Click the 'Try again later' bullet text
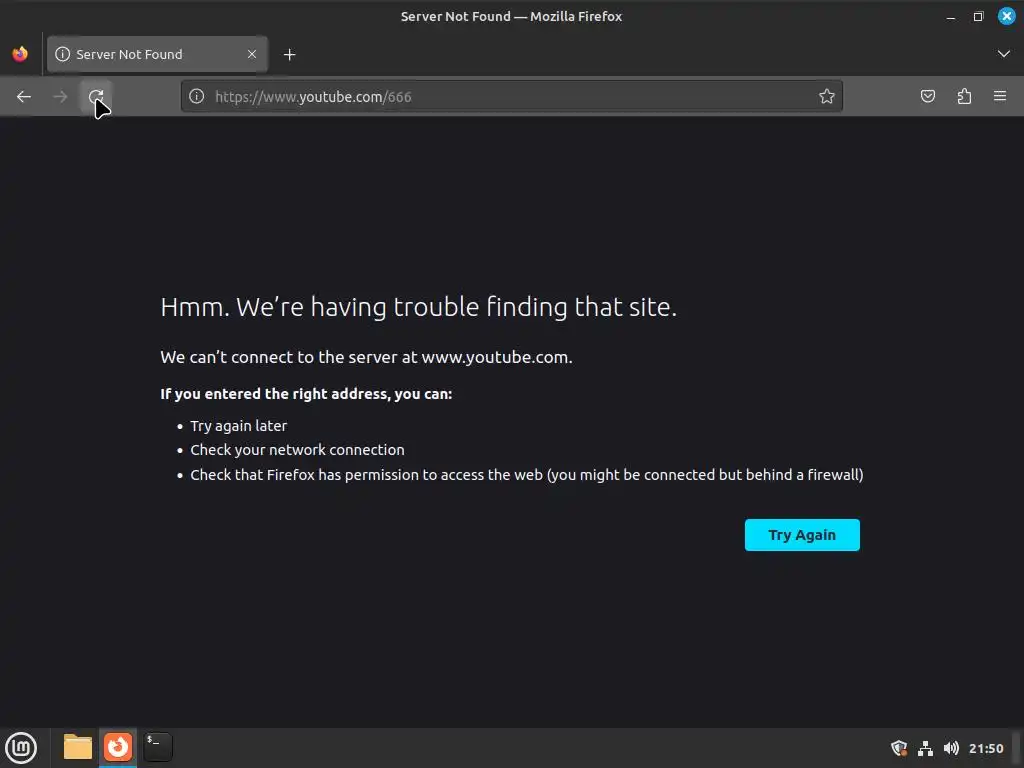 (238, 426)
